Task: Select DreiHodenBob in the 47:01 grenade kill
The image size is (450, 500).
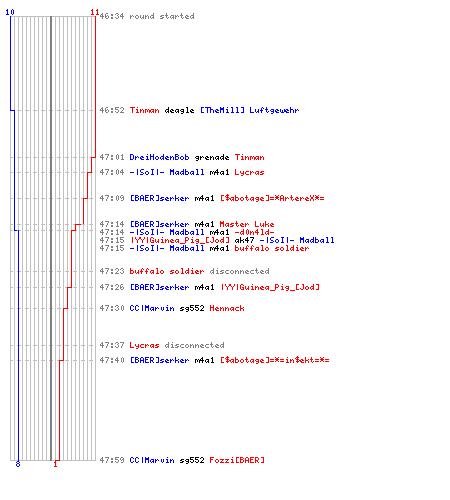Action: (x=159, y=157)
